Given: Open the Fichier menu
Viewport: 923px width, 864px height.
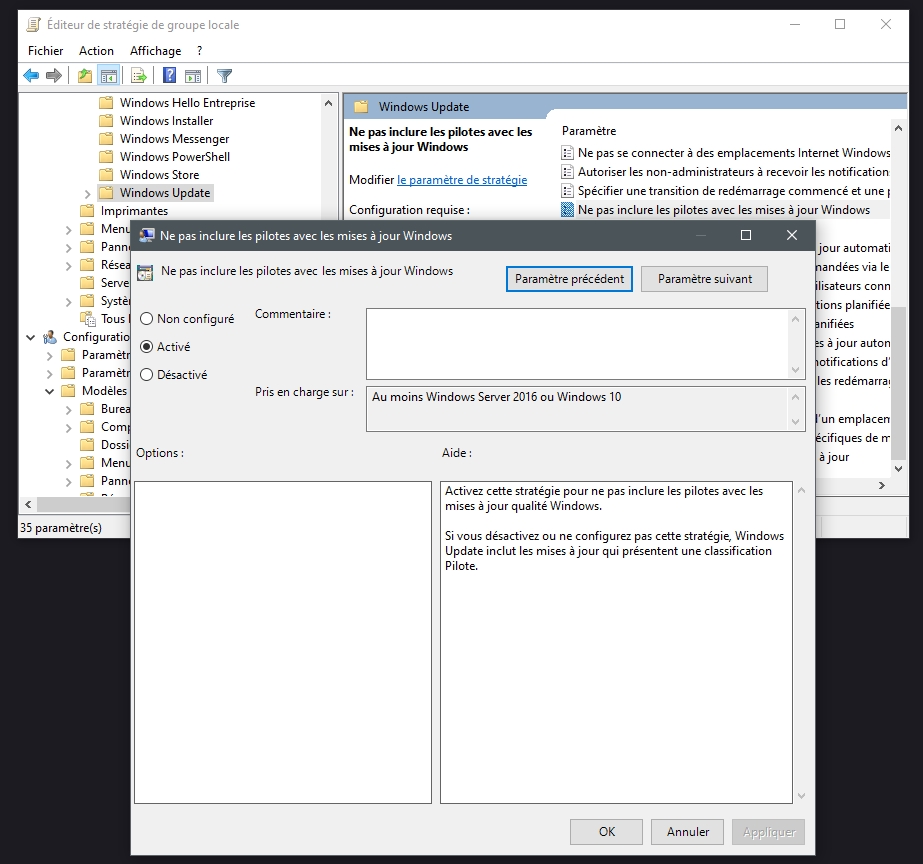Looking at the screenshot, I should (45, 51).
